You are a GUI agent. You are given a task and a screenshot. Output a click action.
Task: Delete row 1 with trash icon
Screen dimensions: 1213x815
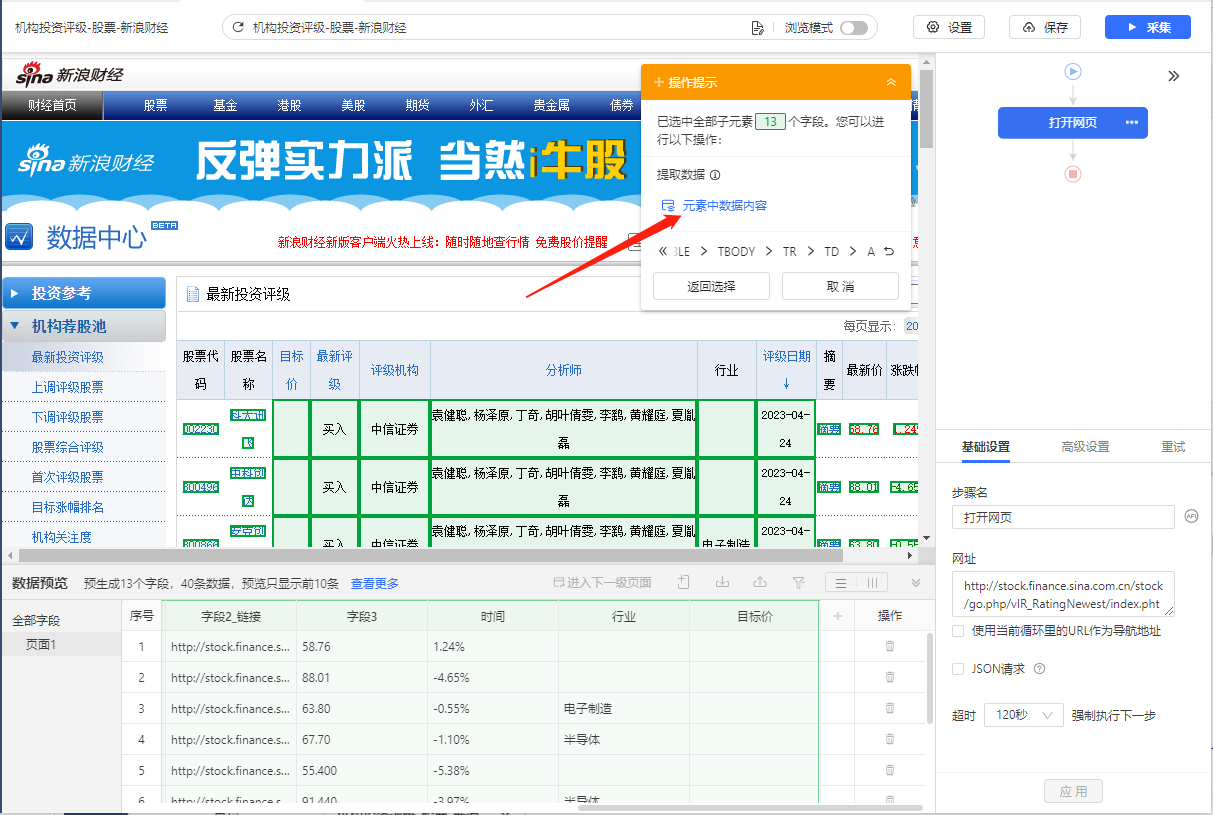tap(890, 647)
